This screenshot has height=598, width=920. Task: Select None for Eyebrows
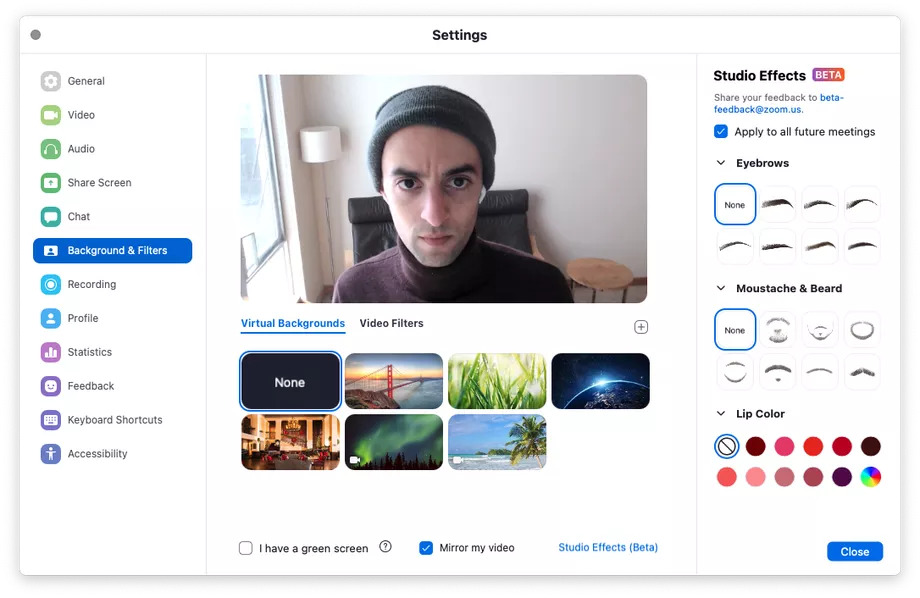(x=735, y=204)
